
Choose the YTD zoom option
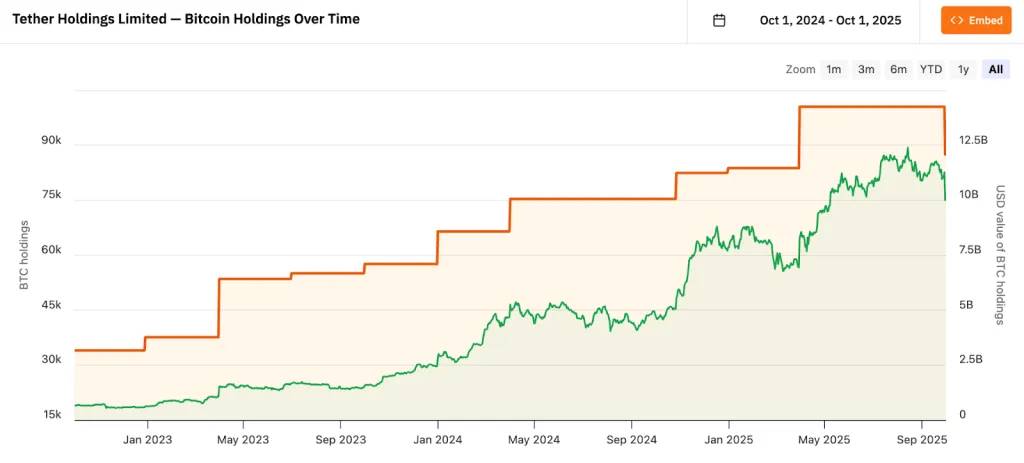click(x=931, y=69)
